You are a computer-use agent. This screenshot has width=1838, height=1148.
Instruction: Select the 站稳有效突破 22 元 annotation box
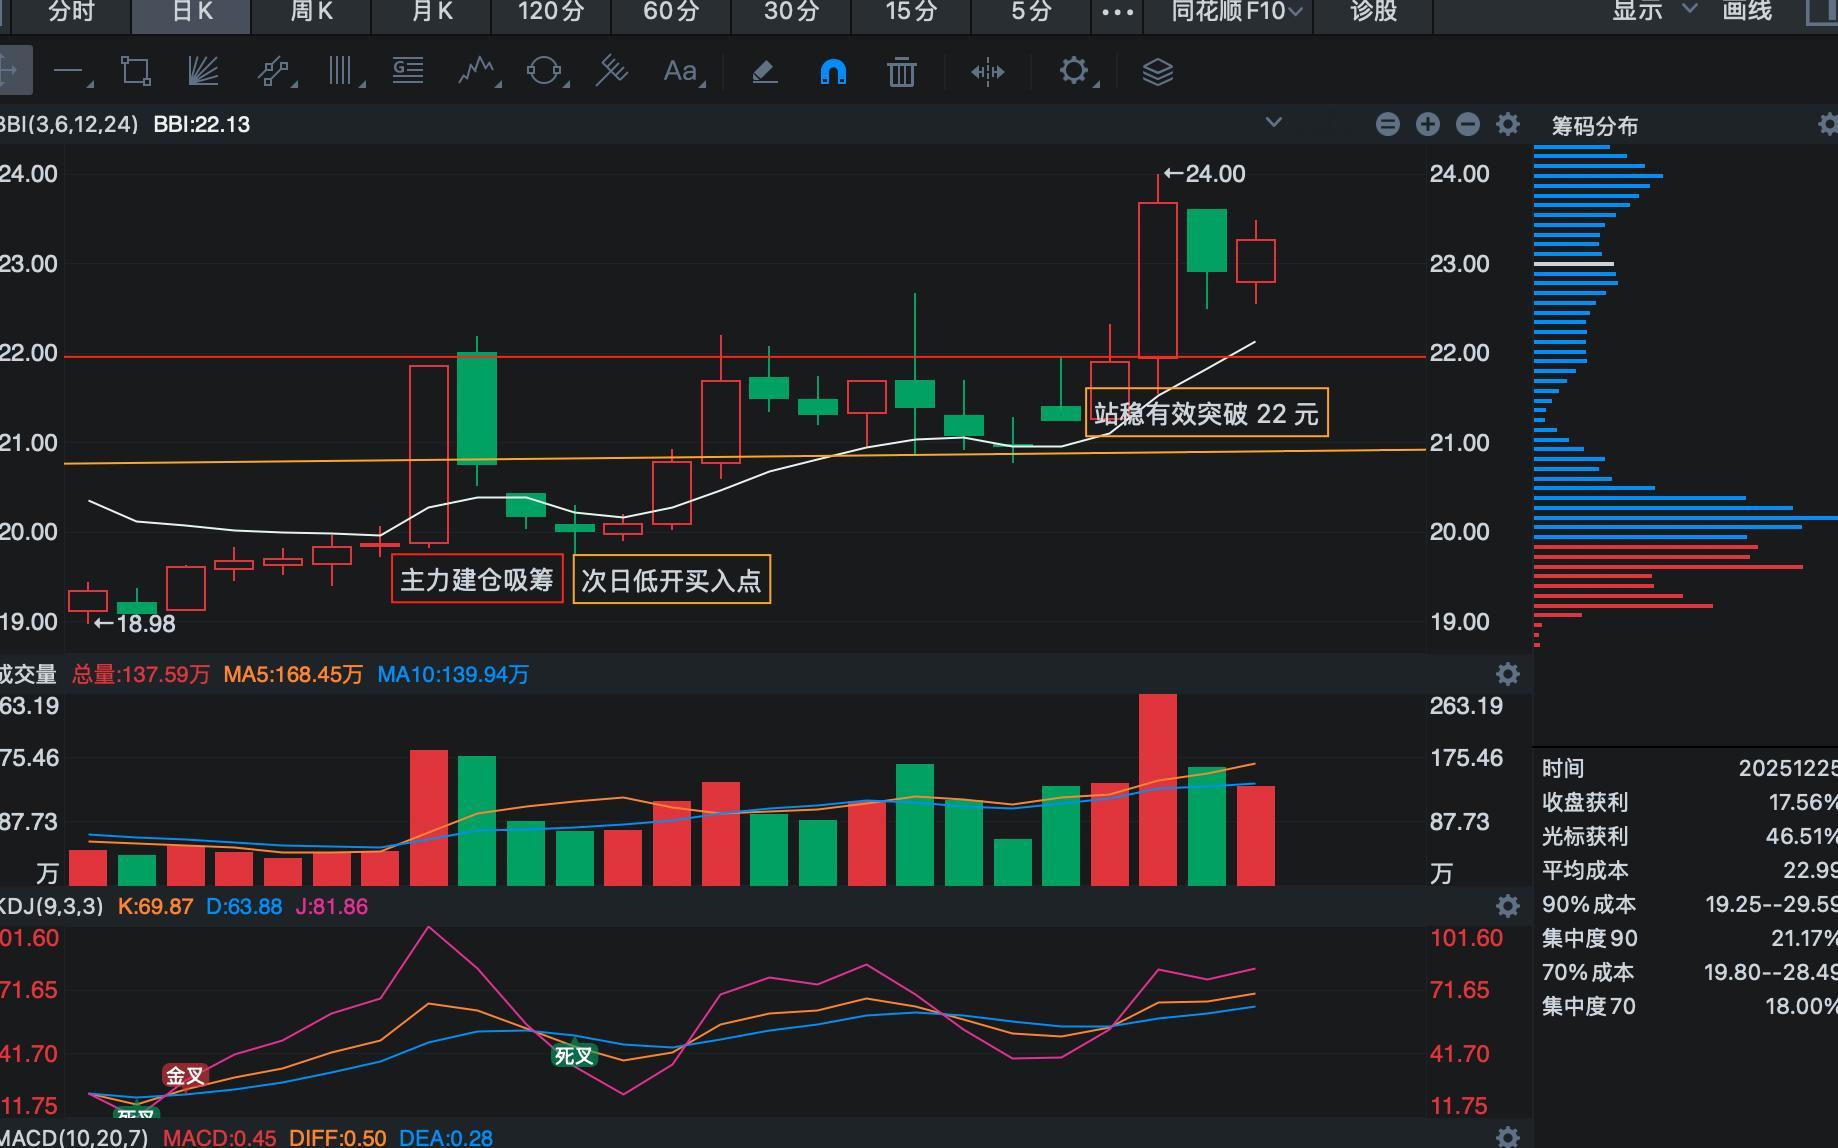[1207, 413]
